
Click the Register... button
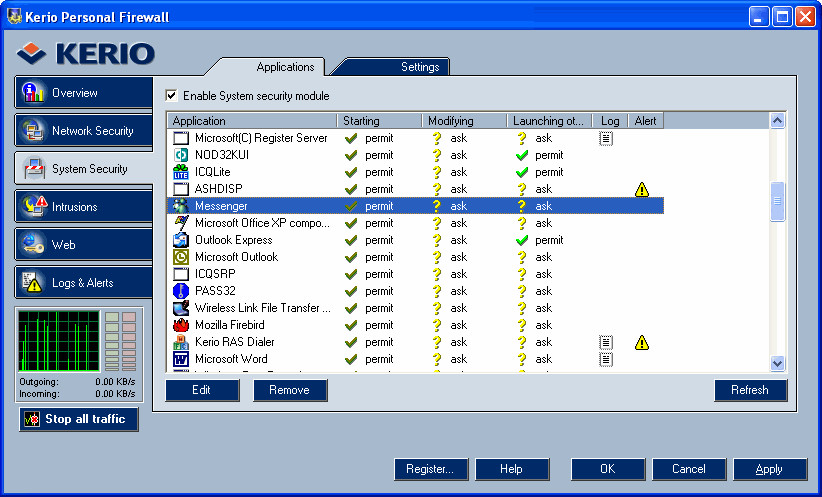pyautogui.click(x=430, y=469)
